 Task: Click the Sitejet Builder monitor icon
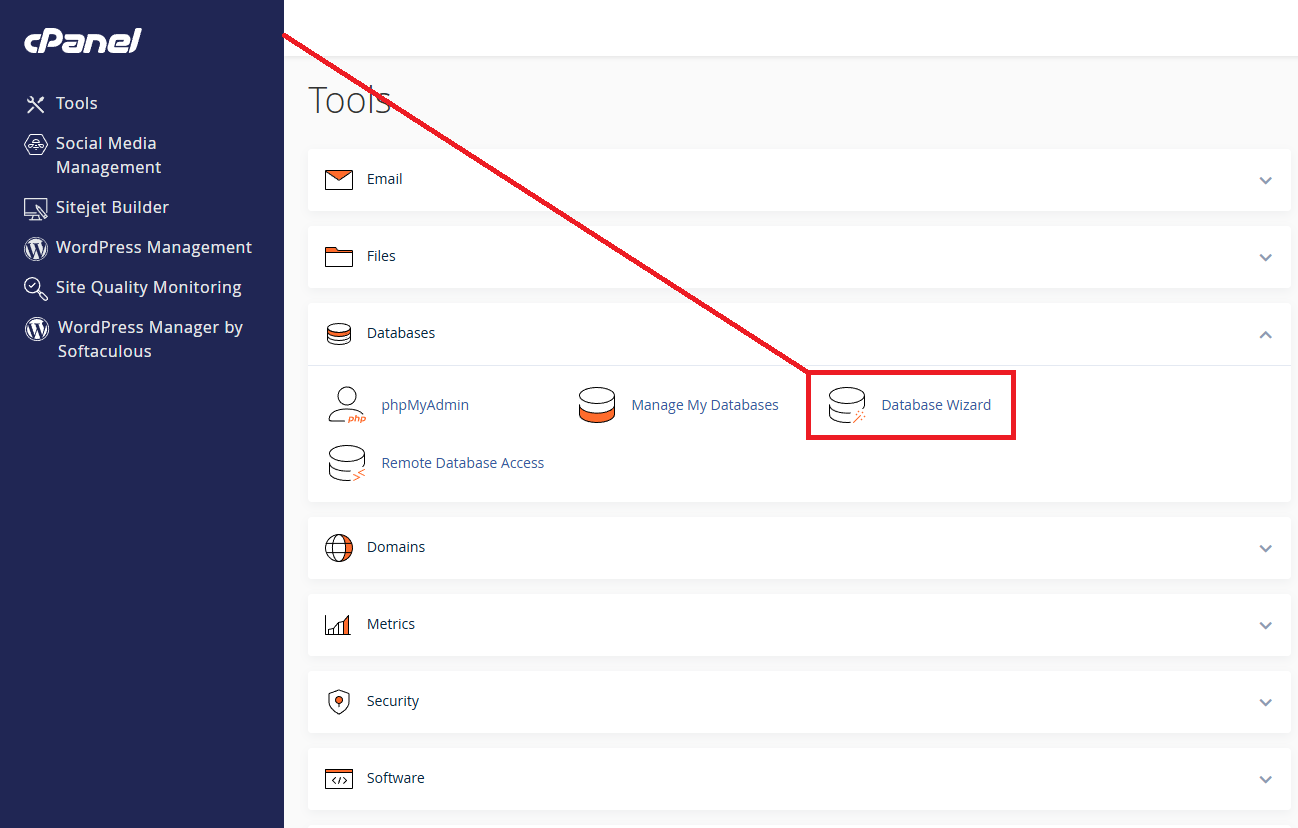pyautogui.click(x=36, y=208)
